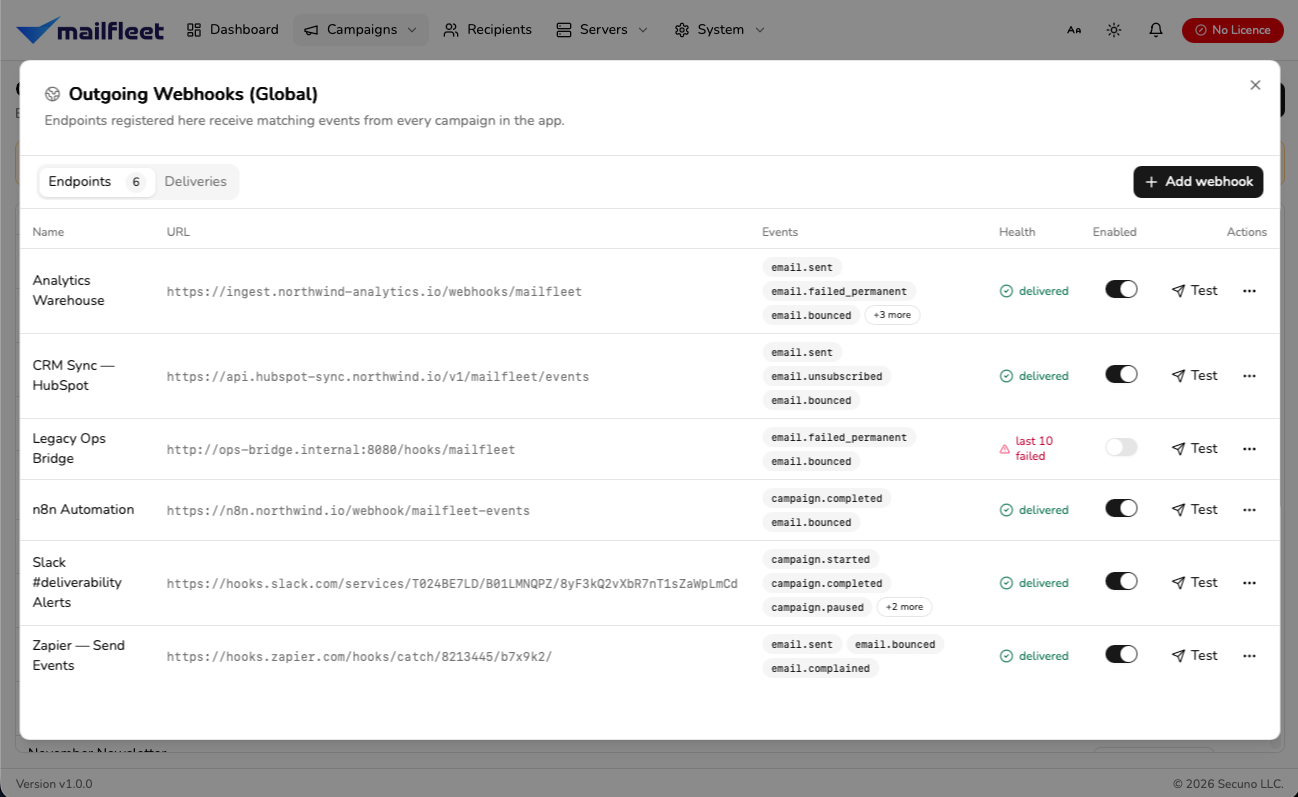Click the n8n.northwind.io webhook URL
The width and height of the screenshot is (1298, 797).
tap(348, 511)
